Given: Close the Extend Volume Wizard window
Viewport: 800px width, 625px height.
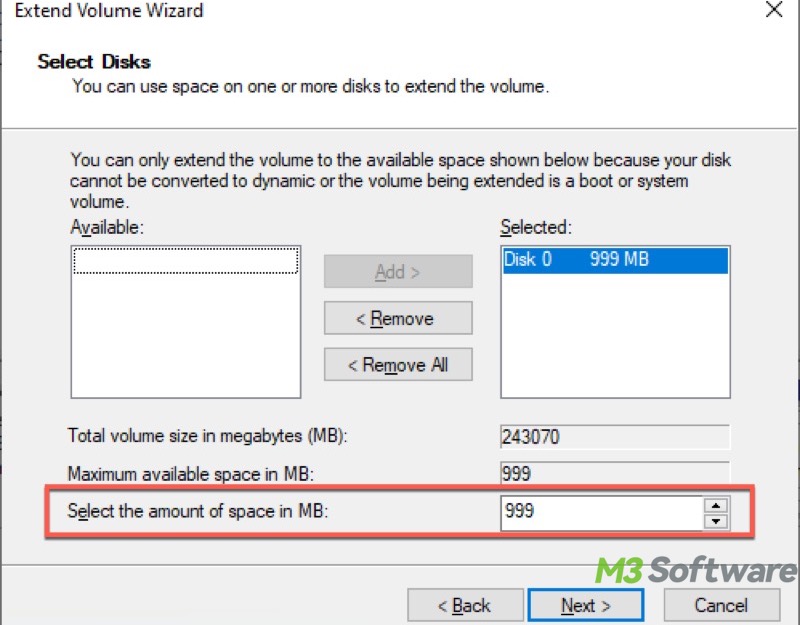Looking at the screenshot, I should 773,11.
